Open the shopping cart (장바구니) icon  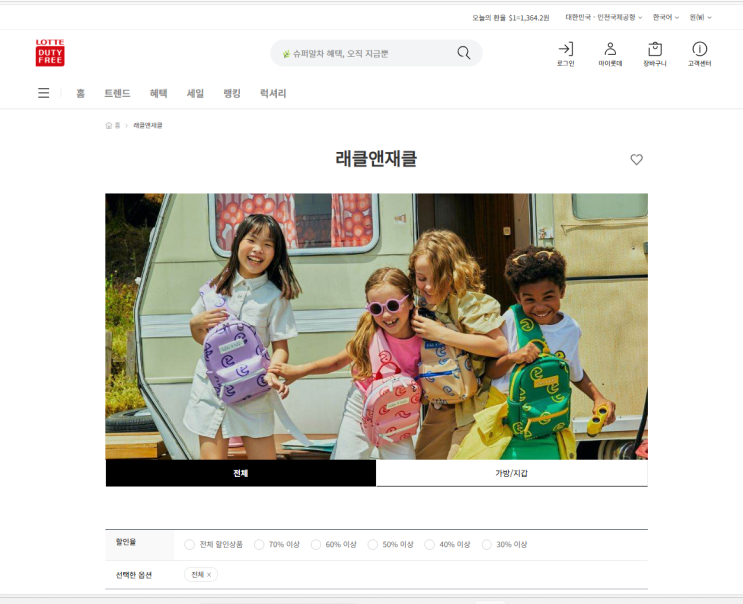coord(654,54)
